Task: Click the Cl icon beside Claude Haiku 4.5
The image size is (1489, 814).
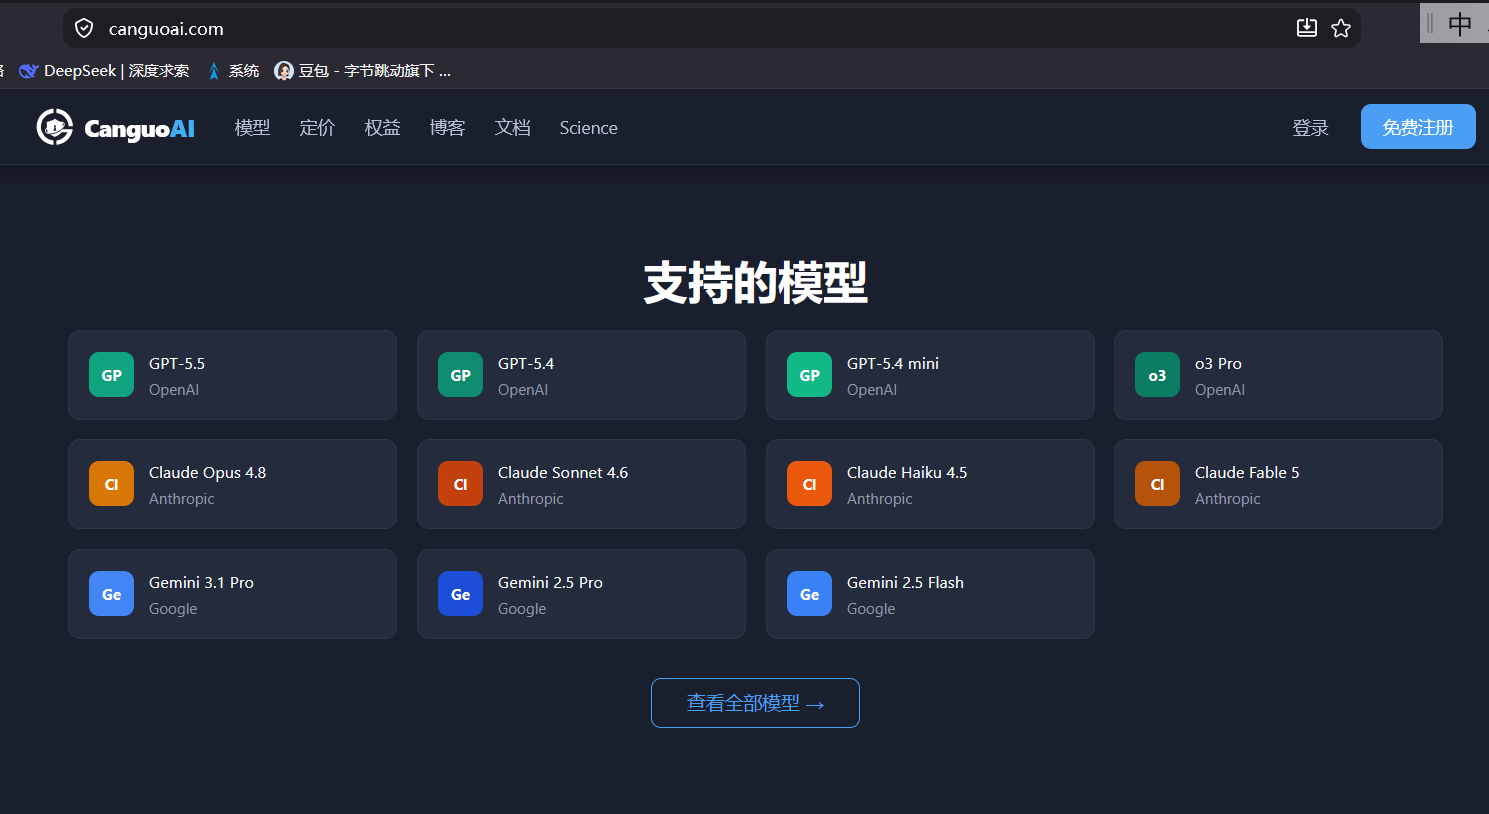Action: point(809,484)
